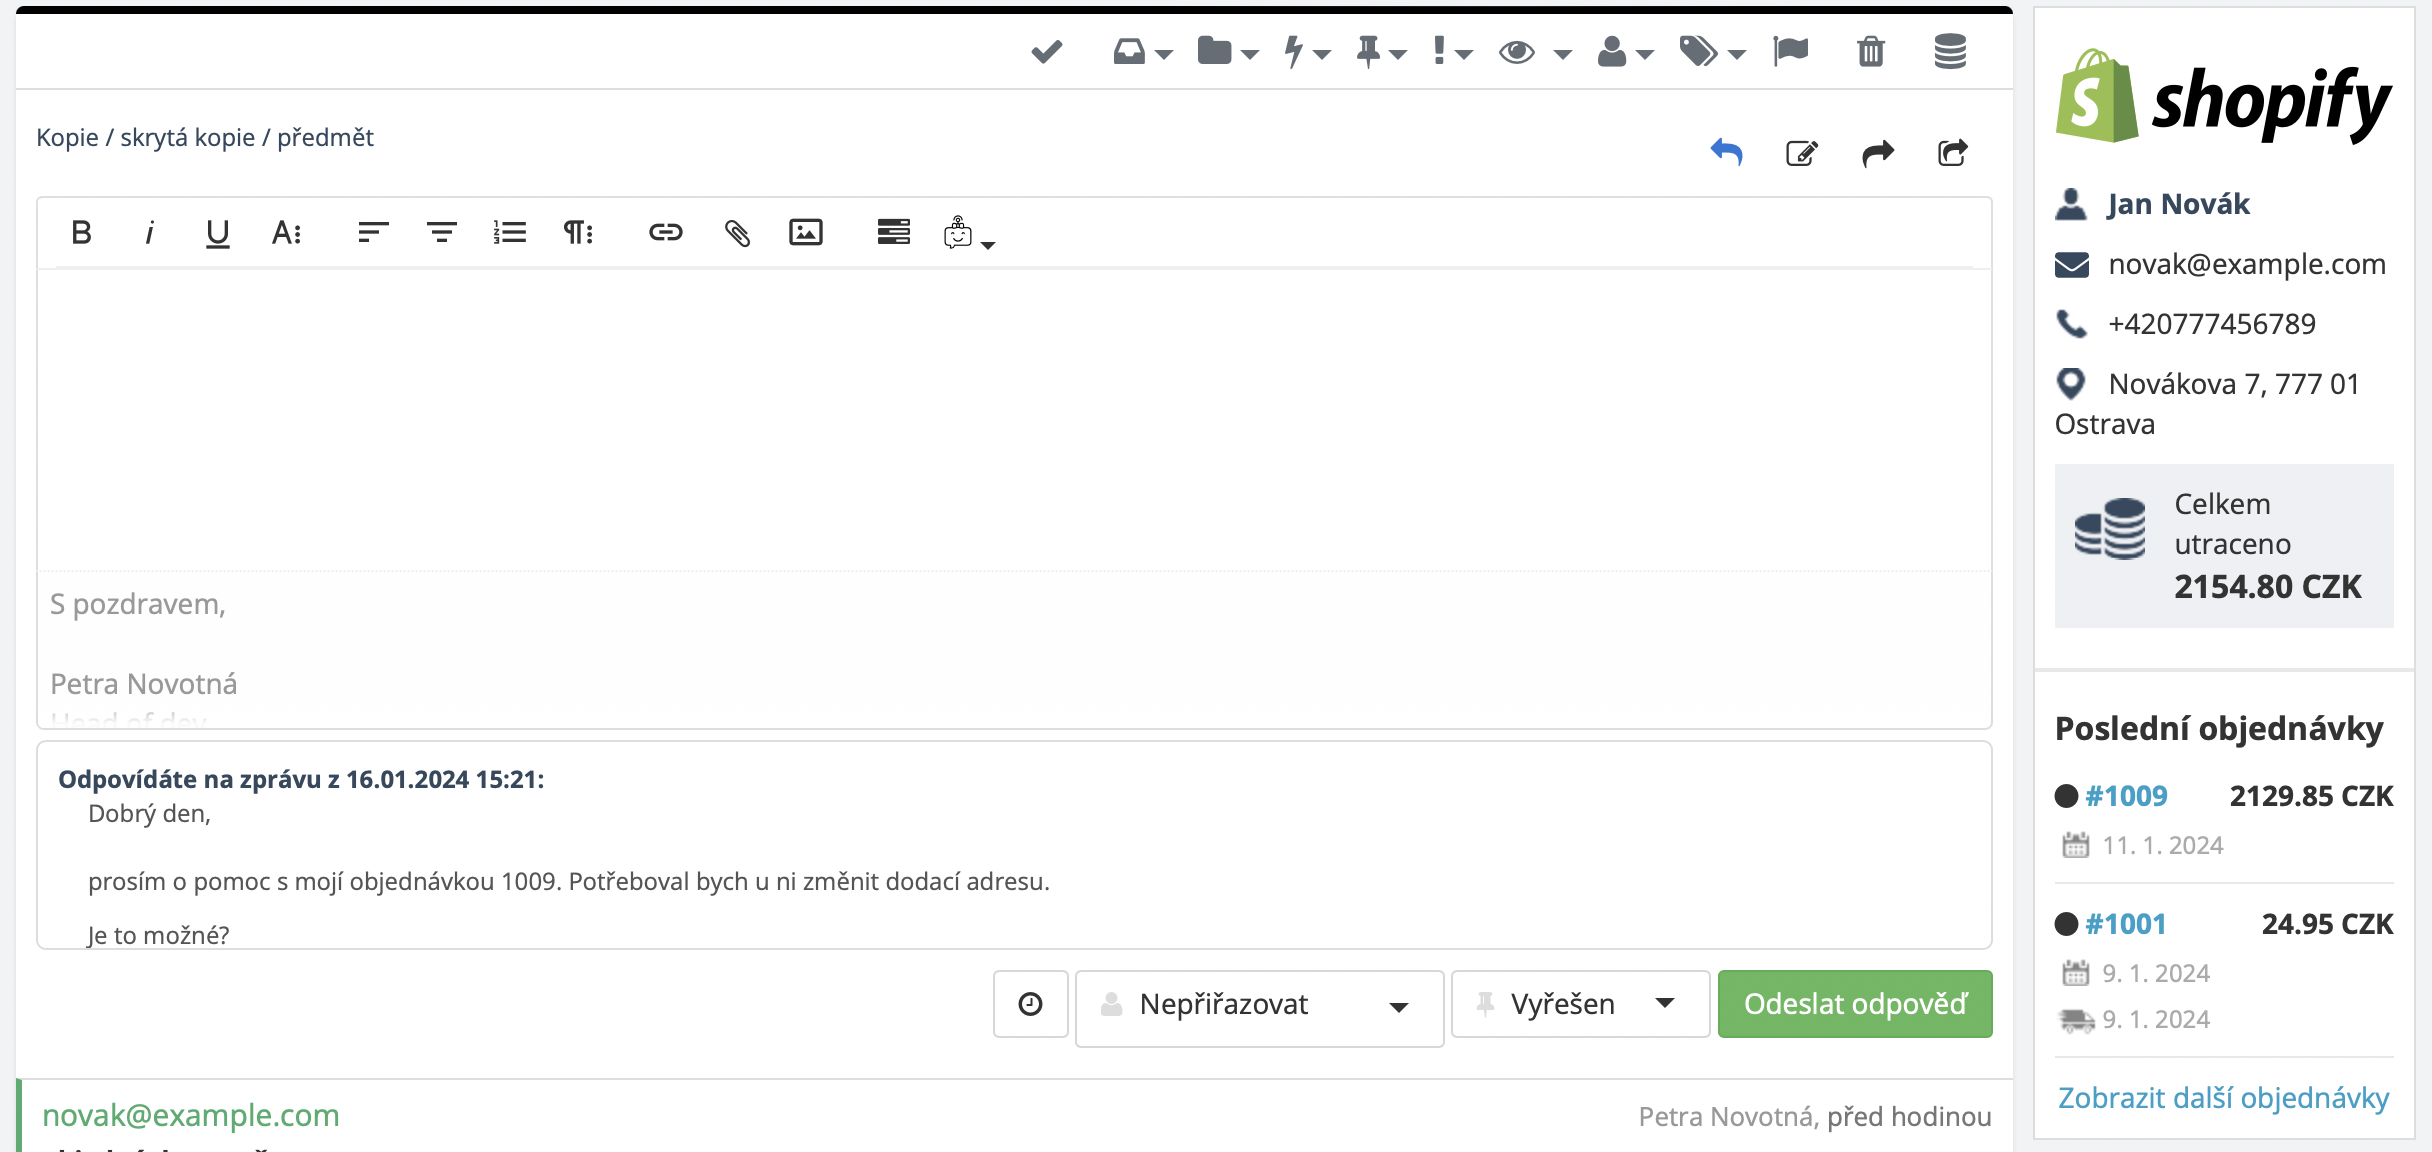2432x1152 pixels.
Task: Toggle italic text formatting
Action: (149, 233)
